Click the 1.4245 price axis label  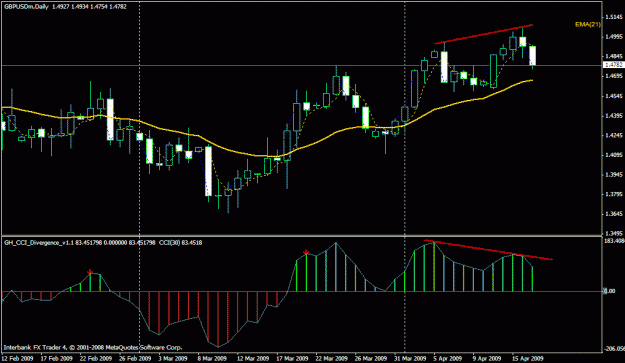[614, 135]
